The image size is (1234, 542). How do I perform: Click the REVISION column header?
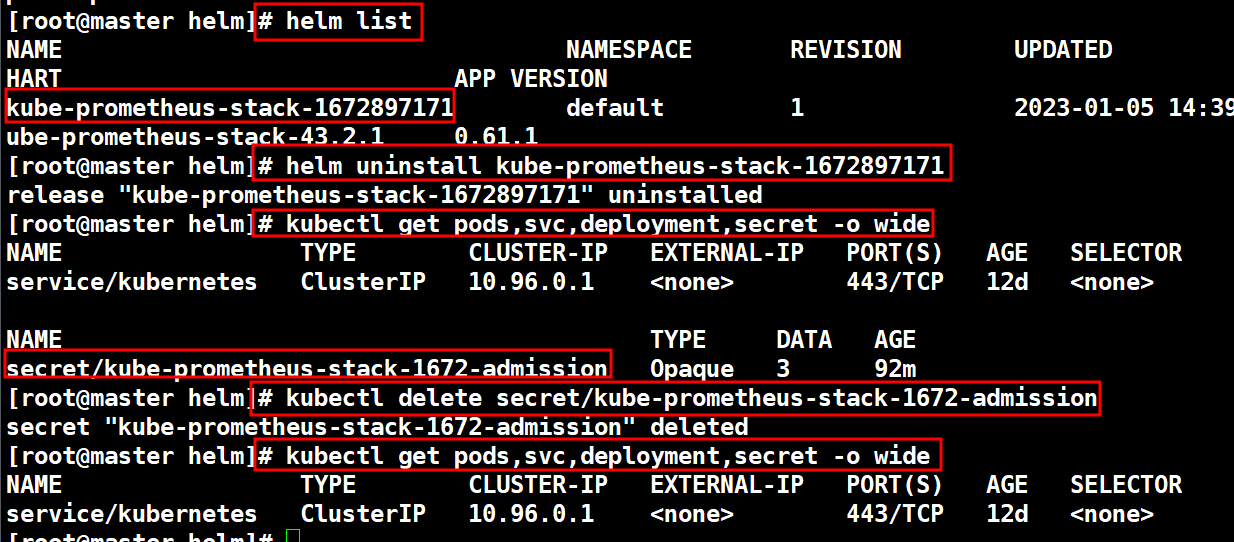coord(845,50)
